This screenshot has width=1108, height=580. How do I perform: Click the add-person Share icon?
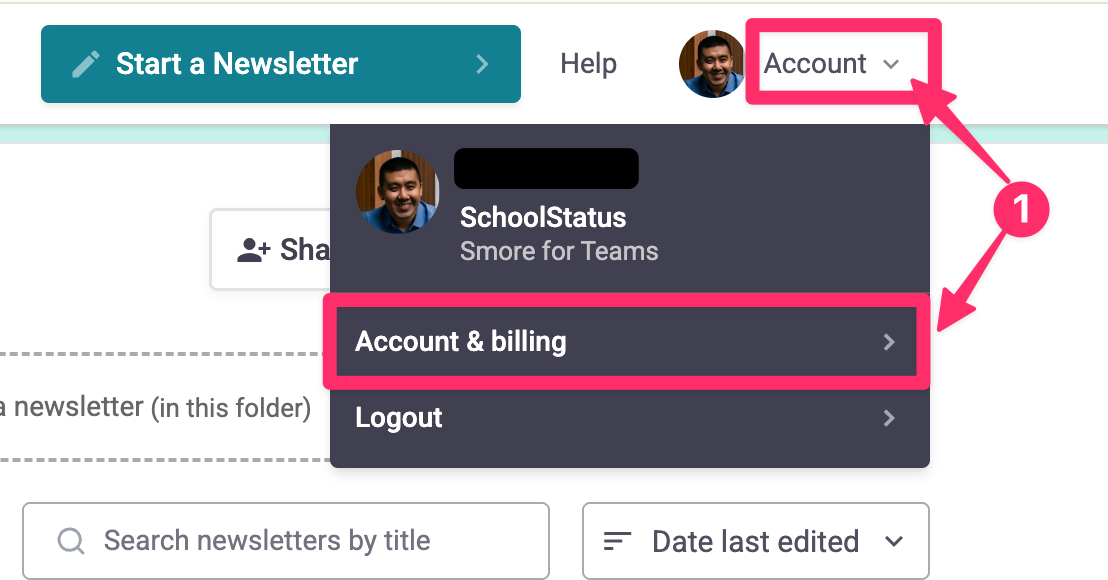click(x=254, y=250)
